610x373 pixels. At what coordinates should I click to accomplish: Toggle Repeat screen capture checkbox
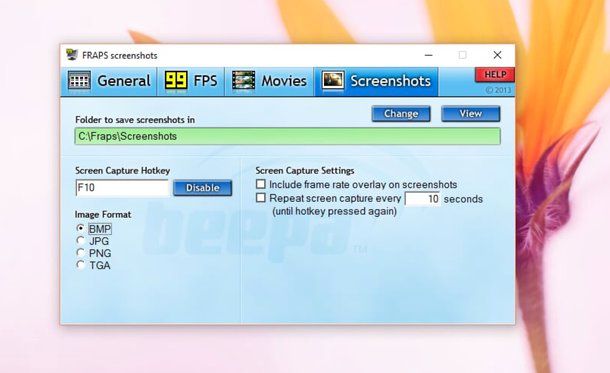pyautogui.click(x=261, y=198)
